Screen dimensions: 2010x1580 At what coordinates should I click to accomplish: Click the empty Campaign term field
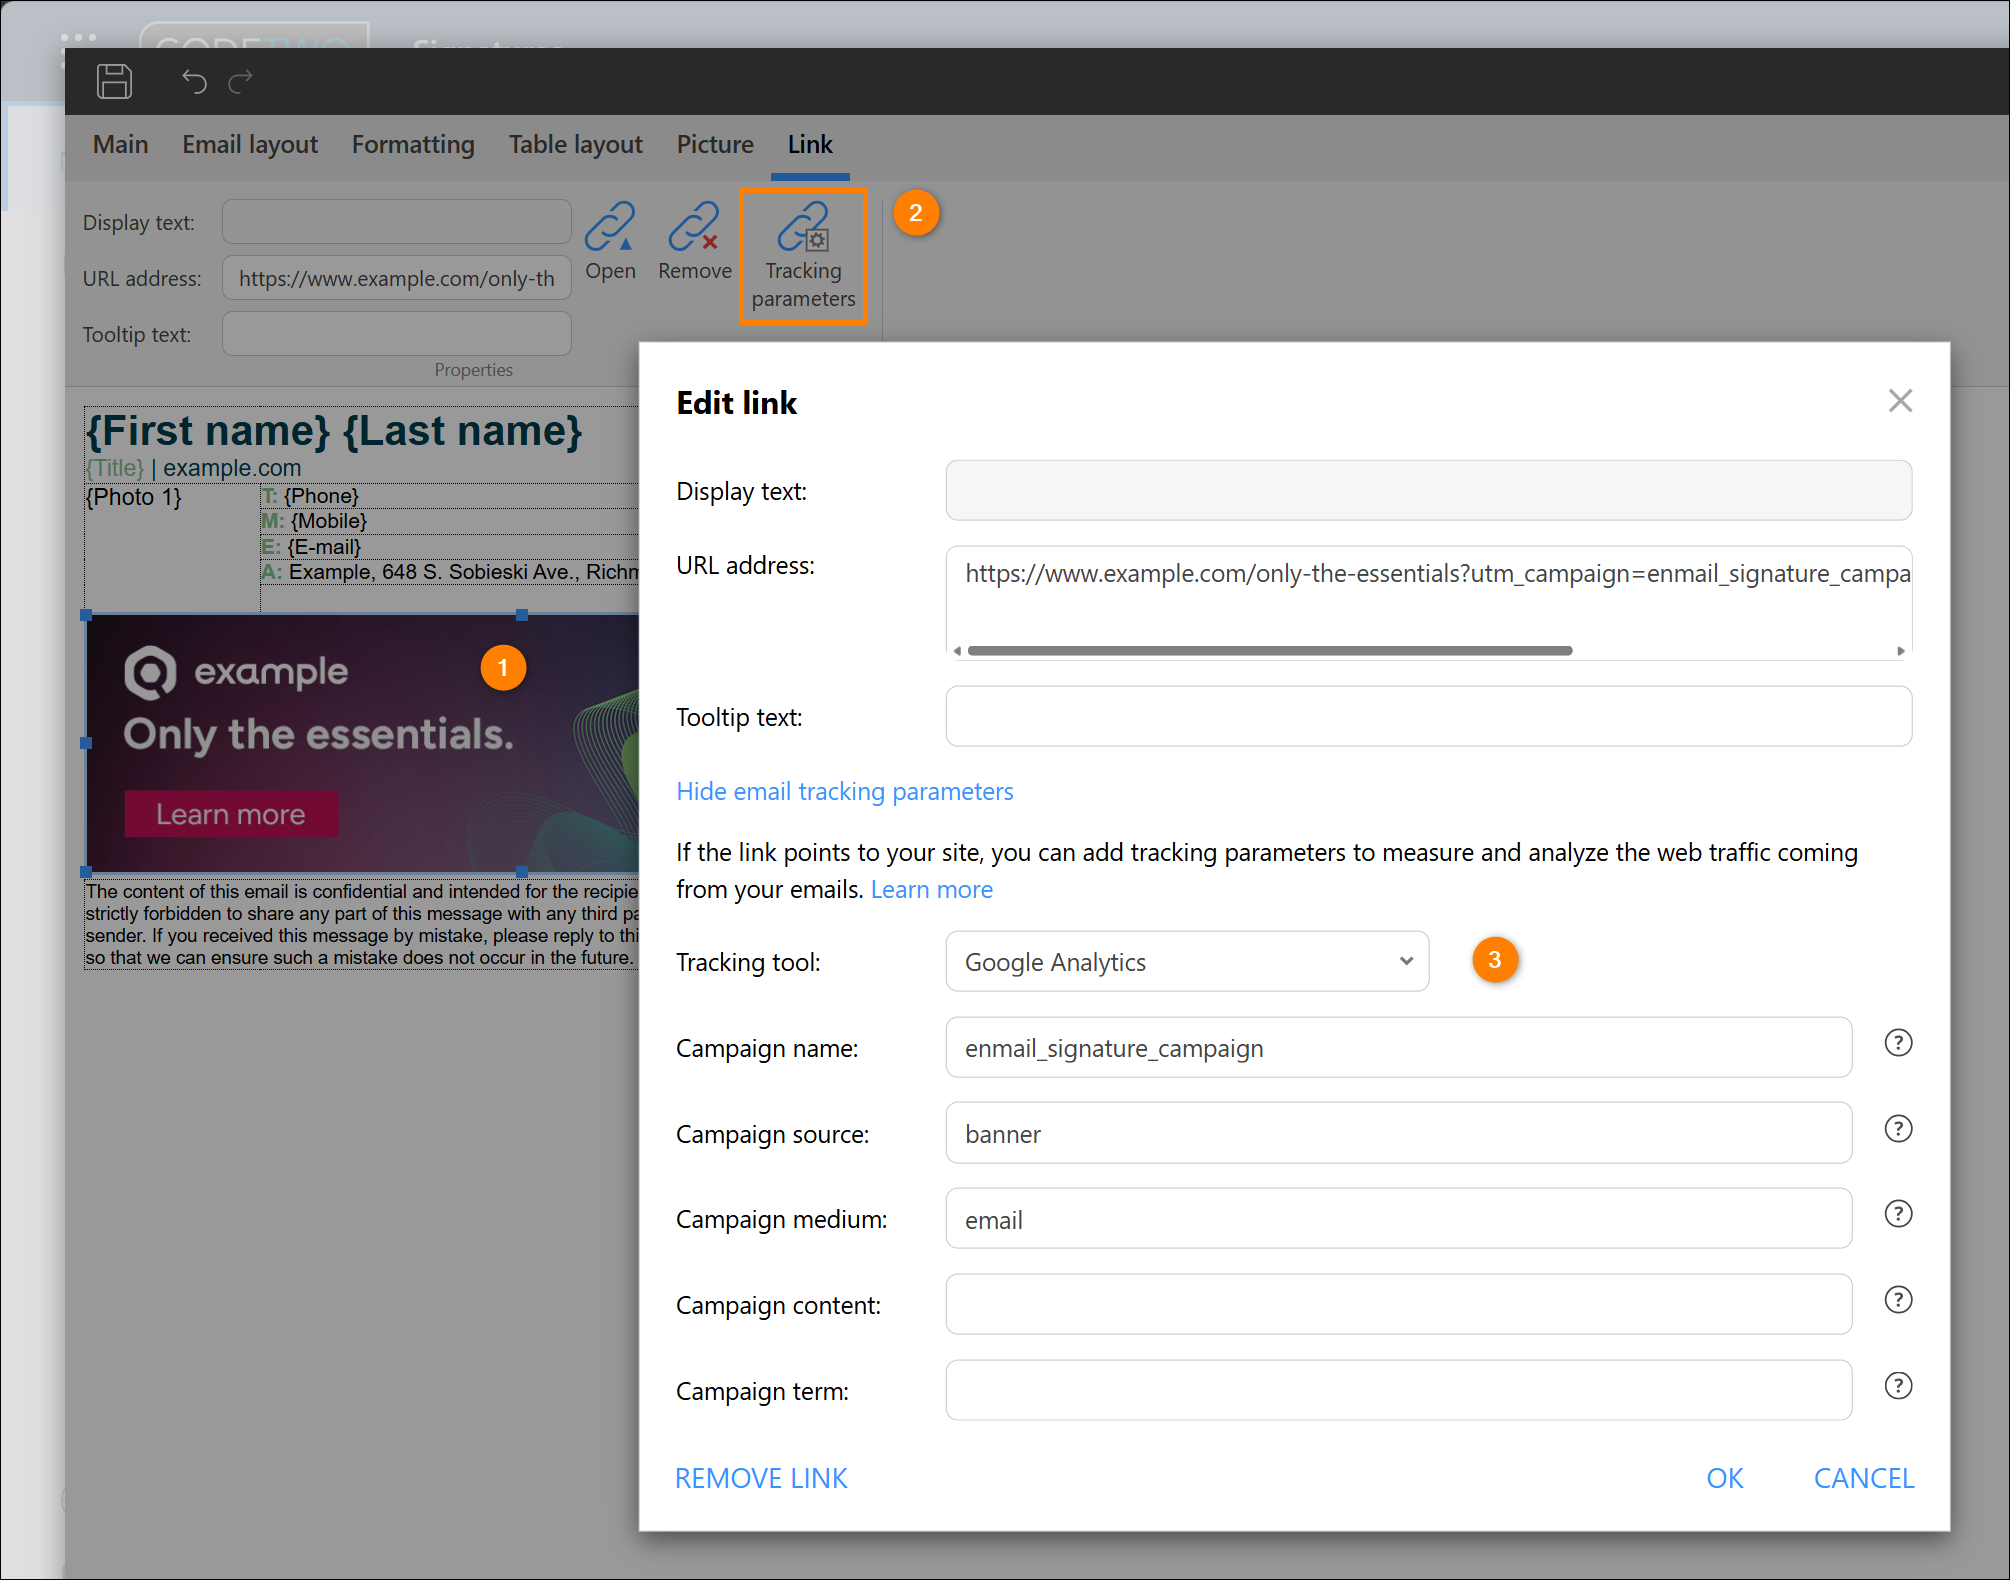click(1399, 1390)
